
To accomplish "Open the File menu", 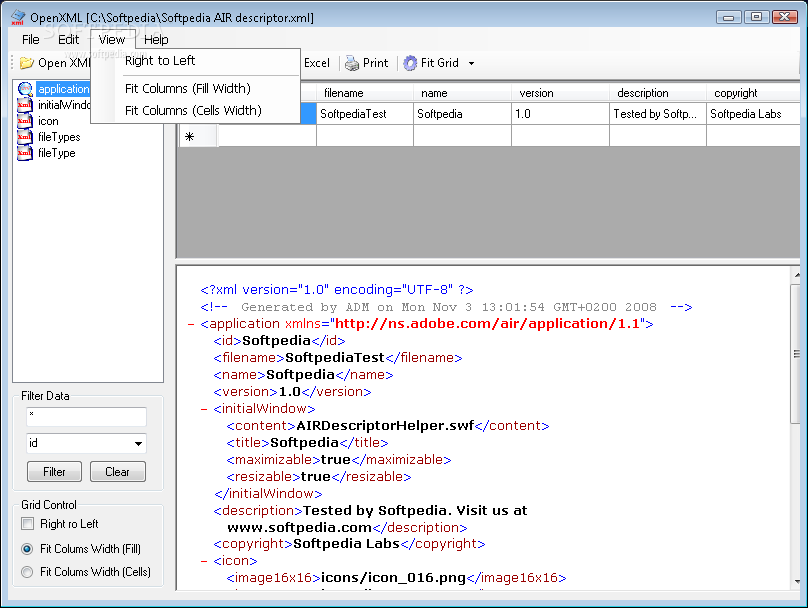I will tap(30, 40).
